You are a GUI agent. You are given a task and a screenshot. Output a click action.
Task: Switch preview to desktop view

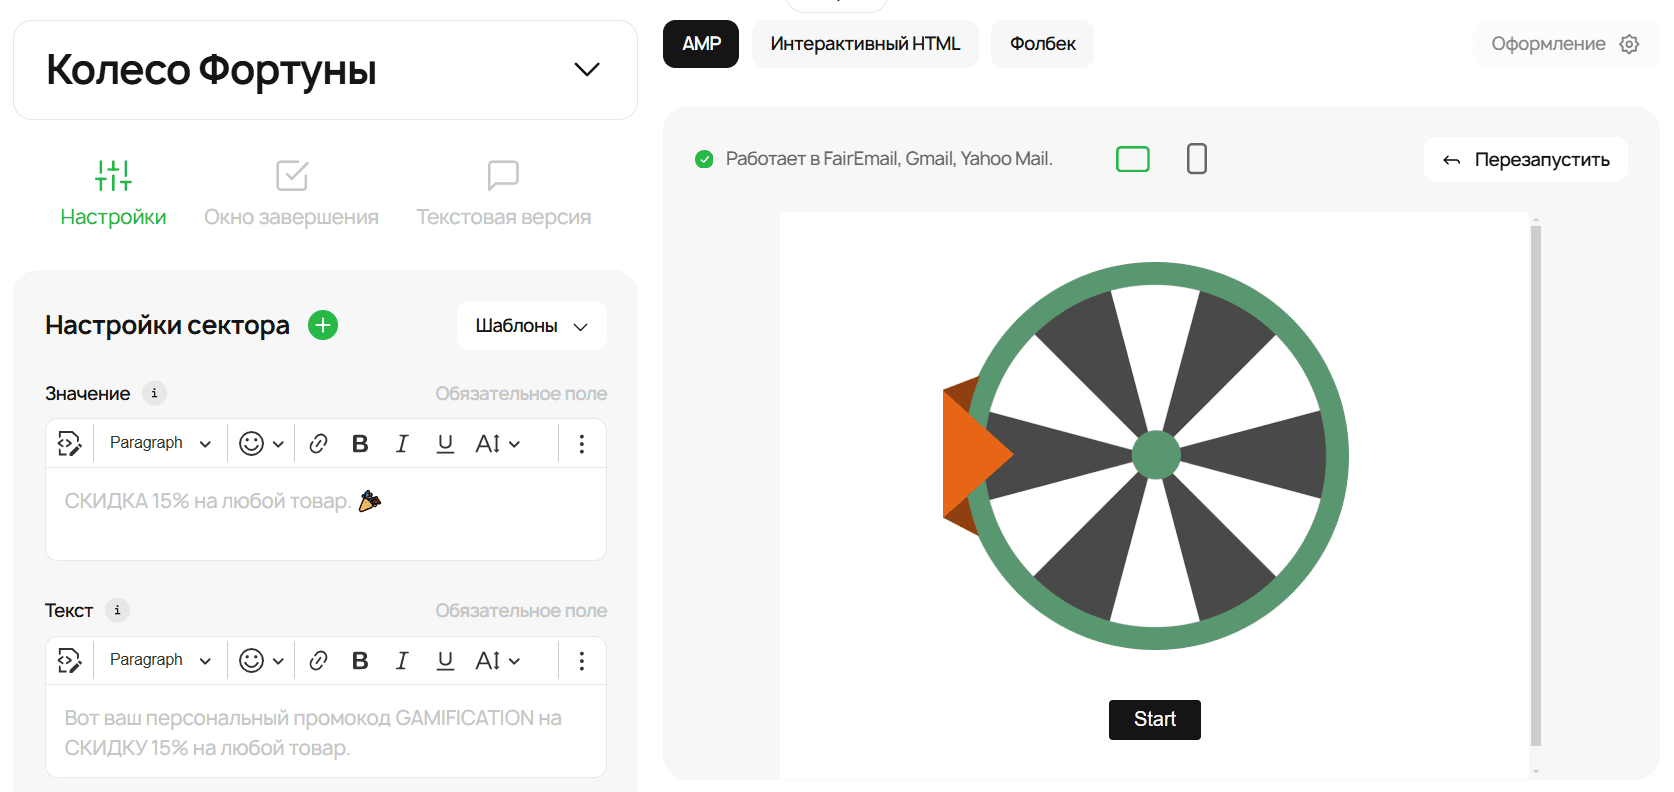pos(1132,159)
